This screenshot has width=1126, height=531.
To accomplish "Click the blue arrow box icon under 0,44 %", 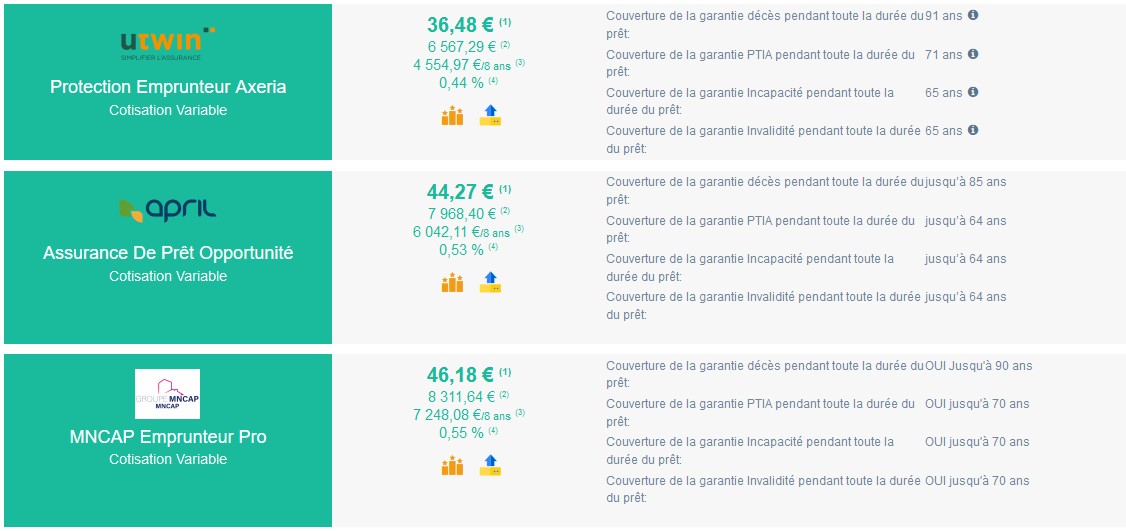I will click(490, 115).
